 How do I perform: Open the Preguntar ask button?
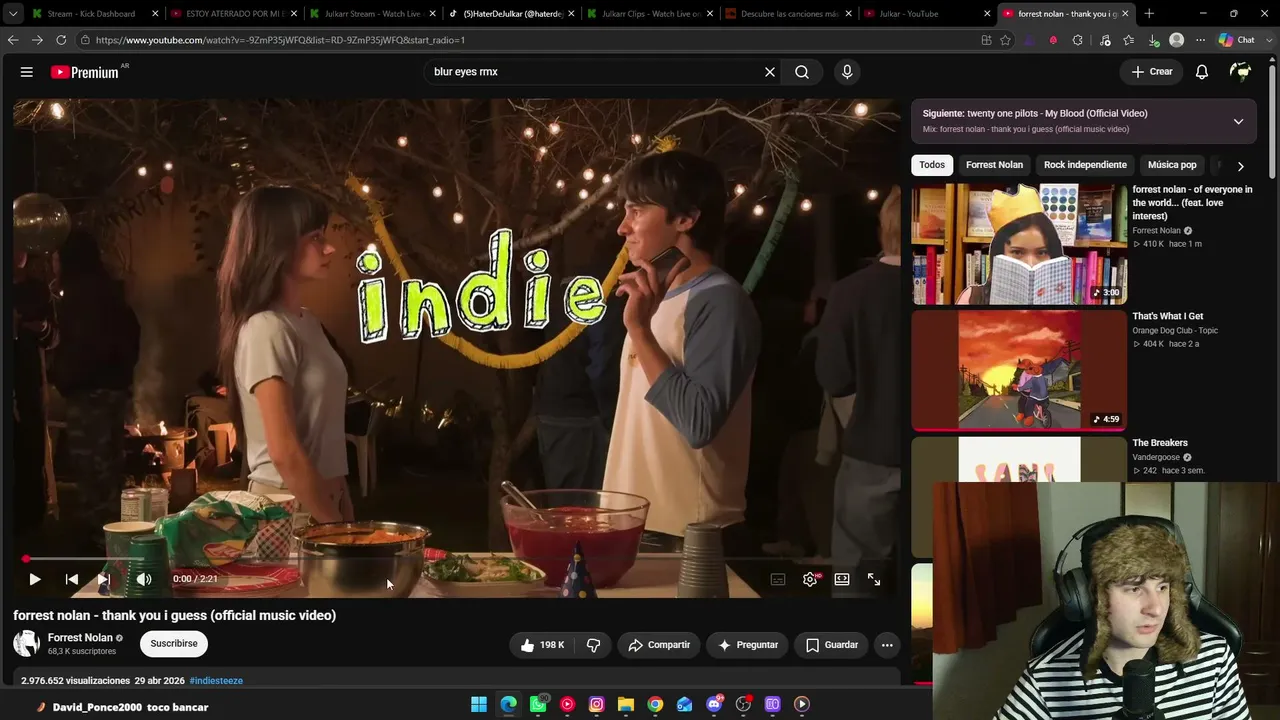coord(748,645)
